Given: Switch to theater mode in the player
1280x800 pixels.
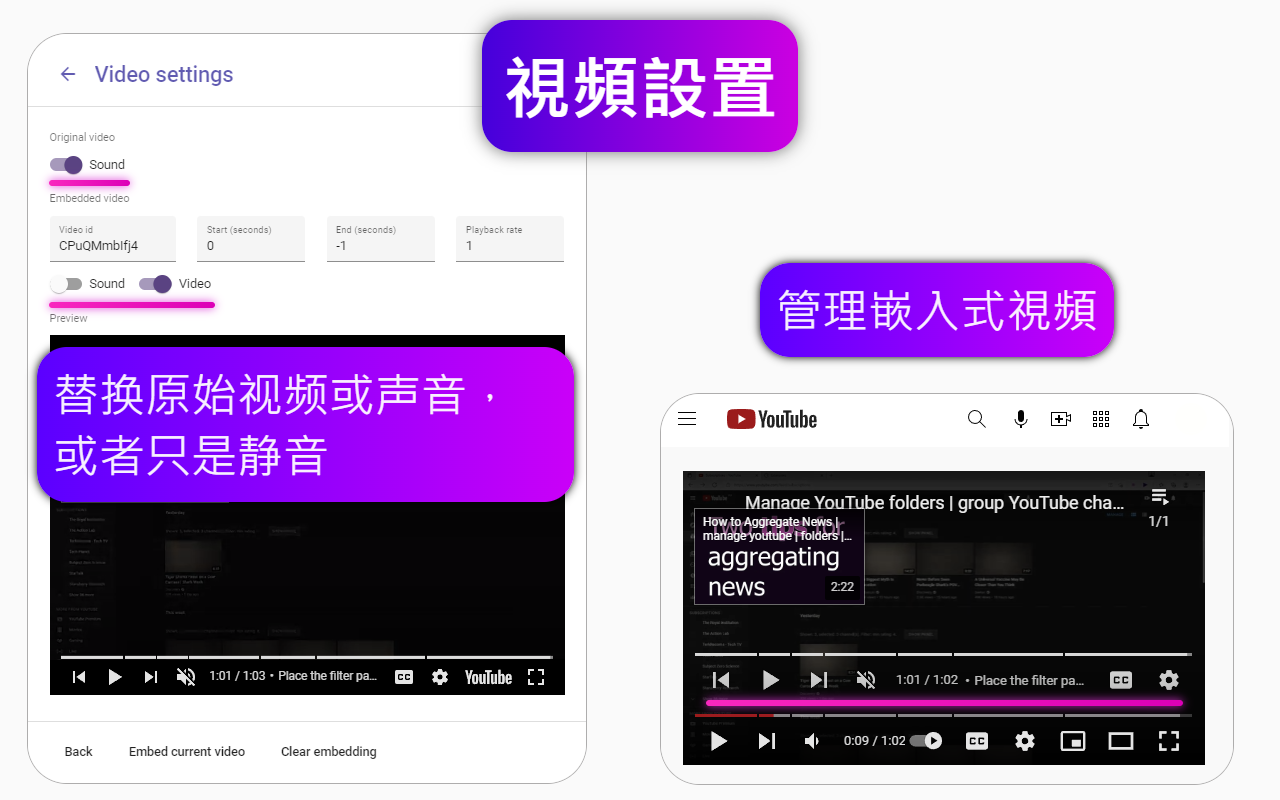Looking at the screenshot, I should point(1120,741).
